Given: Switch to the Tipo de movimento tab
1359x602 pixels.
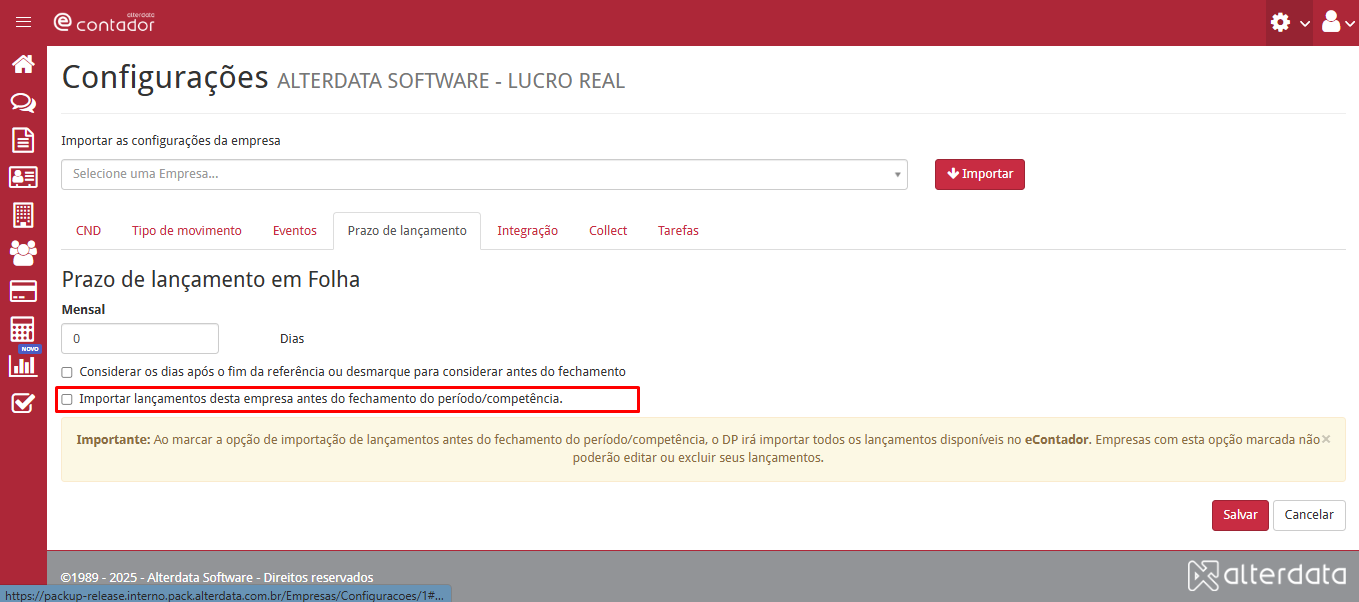Looking at the screenshot, I should (187, 230).
